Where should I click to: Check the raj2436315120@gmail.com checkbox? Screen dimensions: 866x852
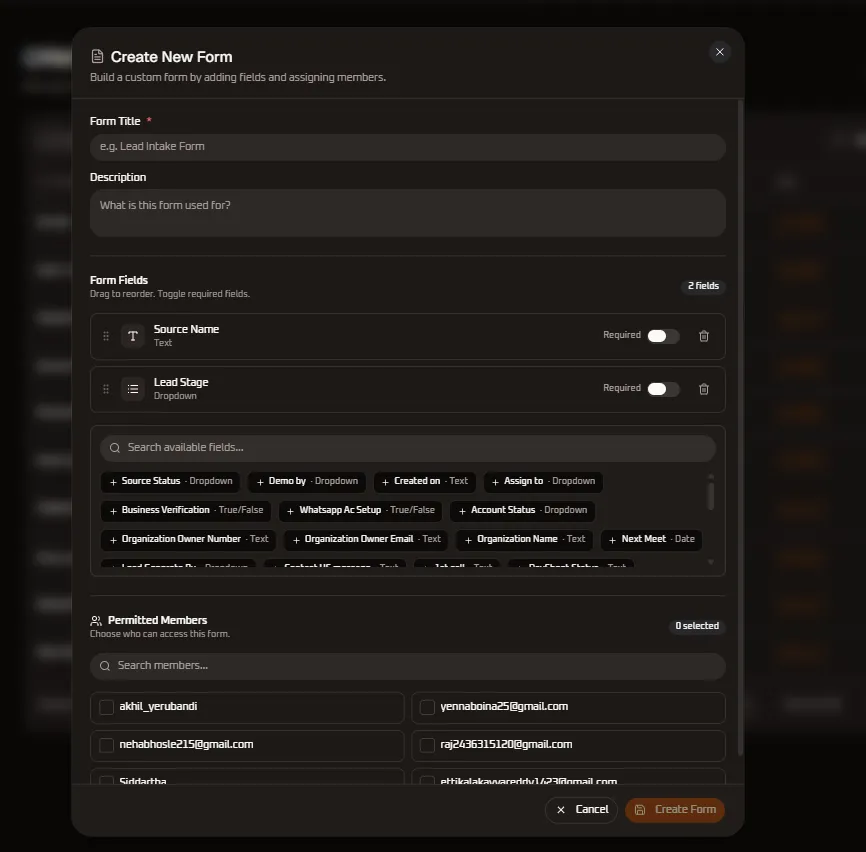coord(427,745)
